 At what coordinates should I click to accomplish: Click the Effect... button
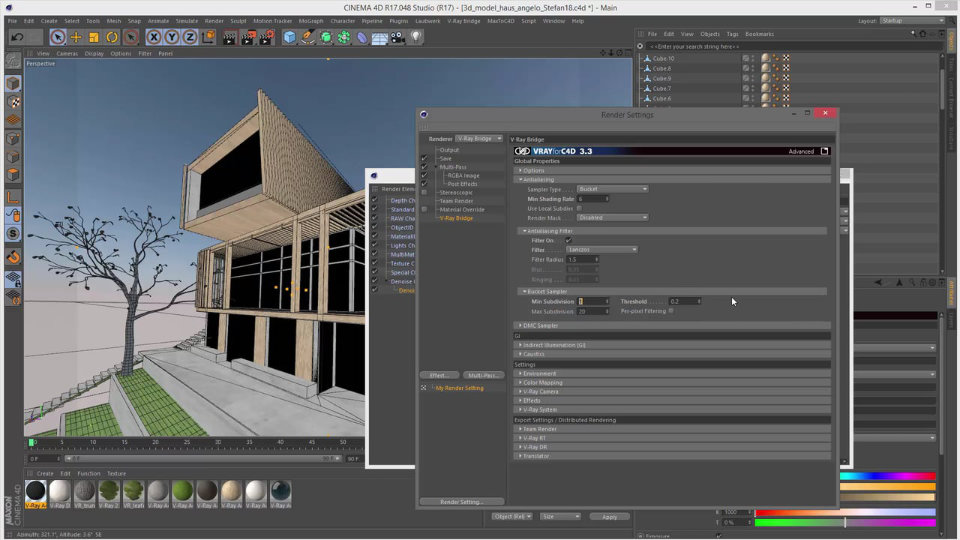(x=440, y=375)
